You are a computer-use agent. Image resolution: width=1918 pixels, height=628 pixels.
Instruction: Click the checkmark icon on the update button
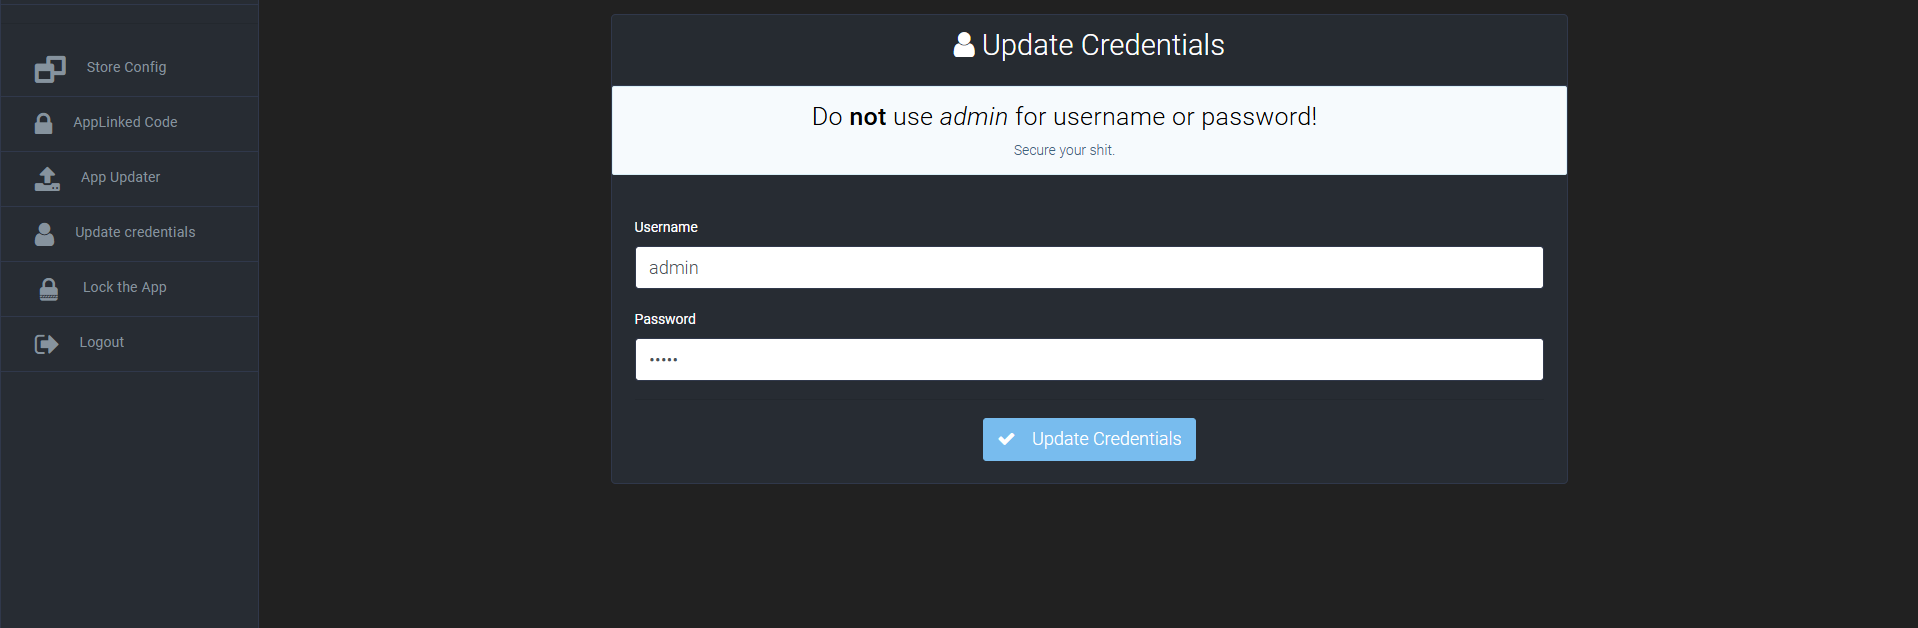click(1006, 439)
